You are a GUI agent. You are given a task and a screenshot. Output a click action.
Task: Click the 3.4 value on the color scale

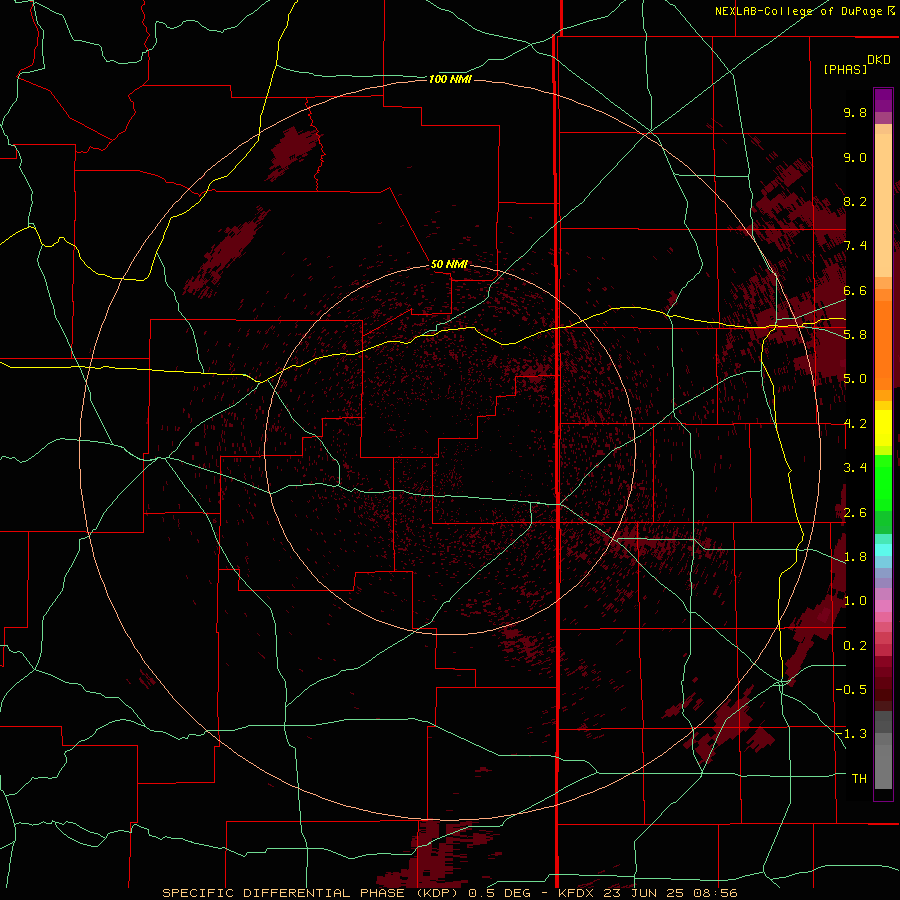pyautogui.click(x=855, y=468)
